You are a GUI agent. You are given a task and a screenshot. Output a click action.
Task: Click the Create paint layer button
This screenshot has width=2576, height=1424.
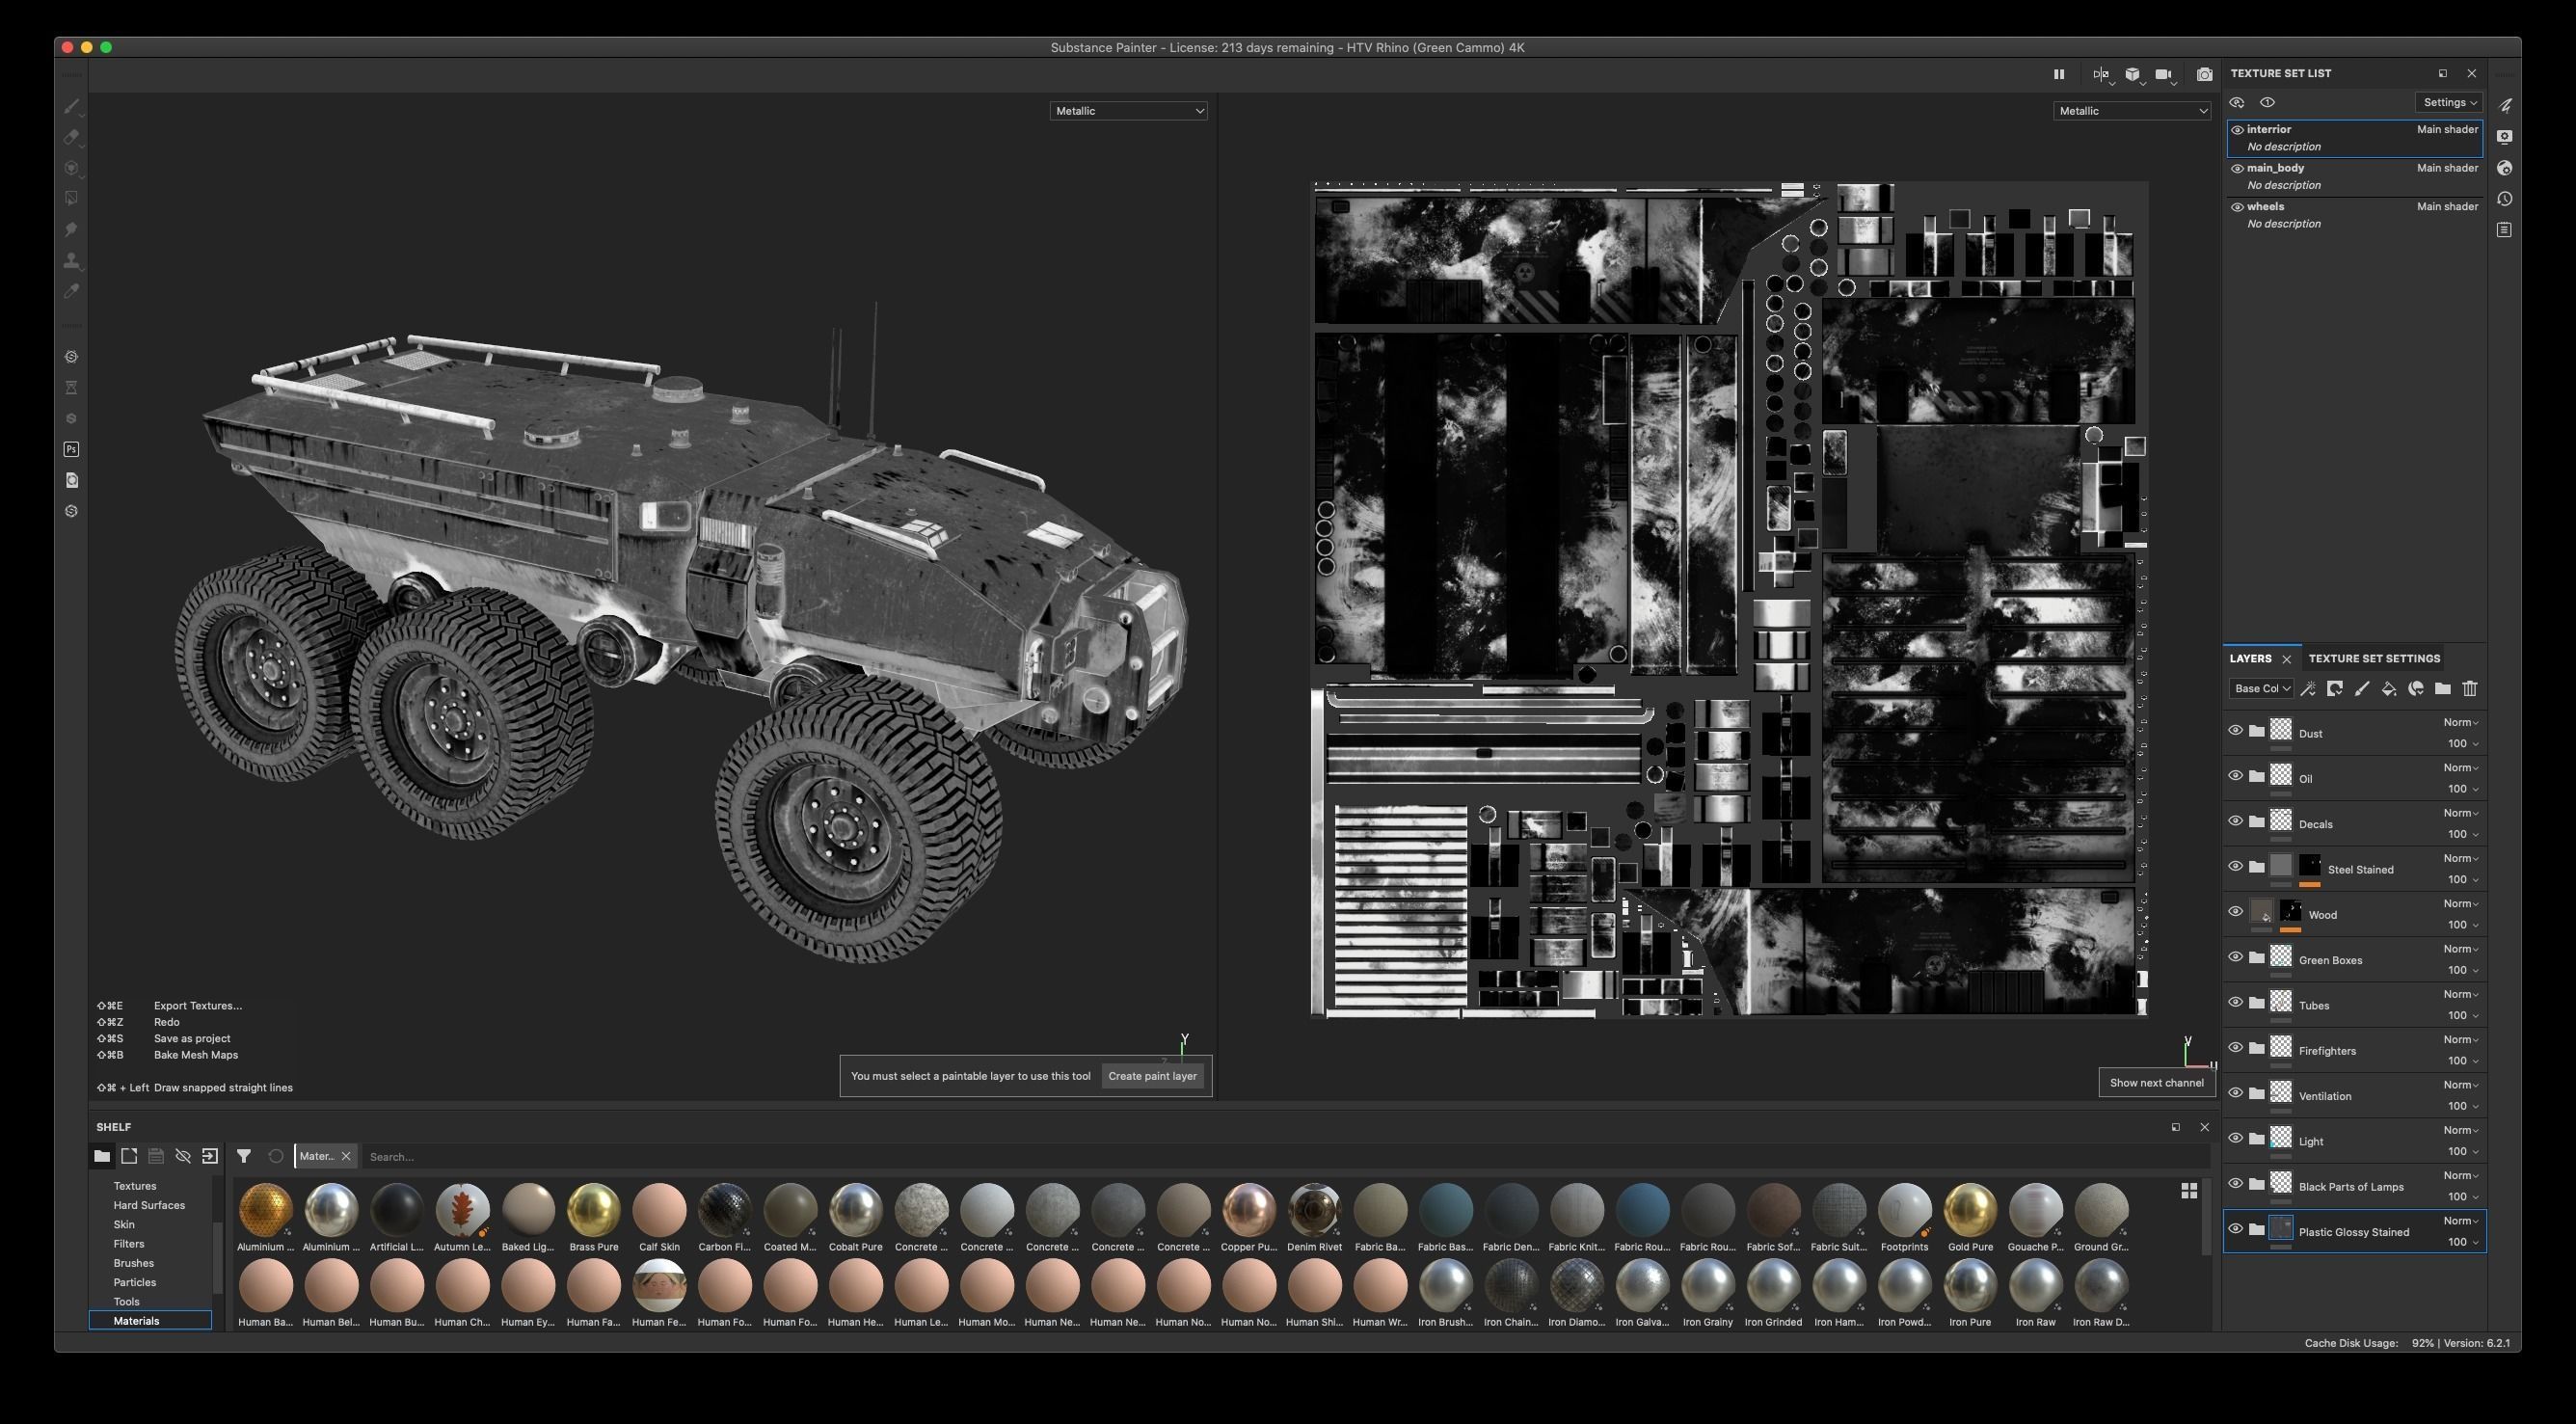pyautogui.click(x=1152, y=1076)
